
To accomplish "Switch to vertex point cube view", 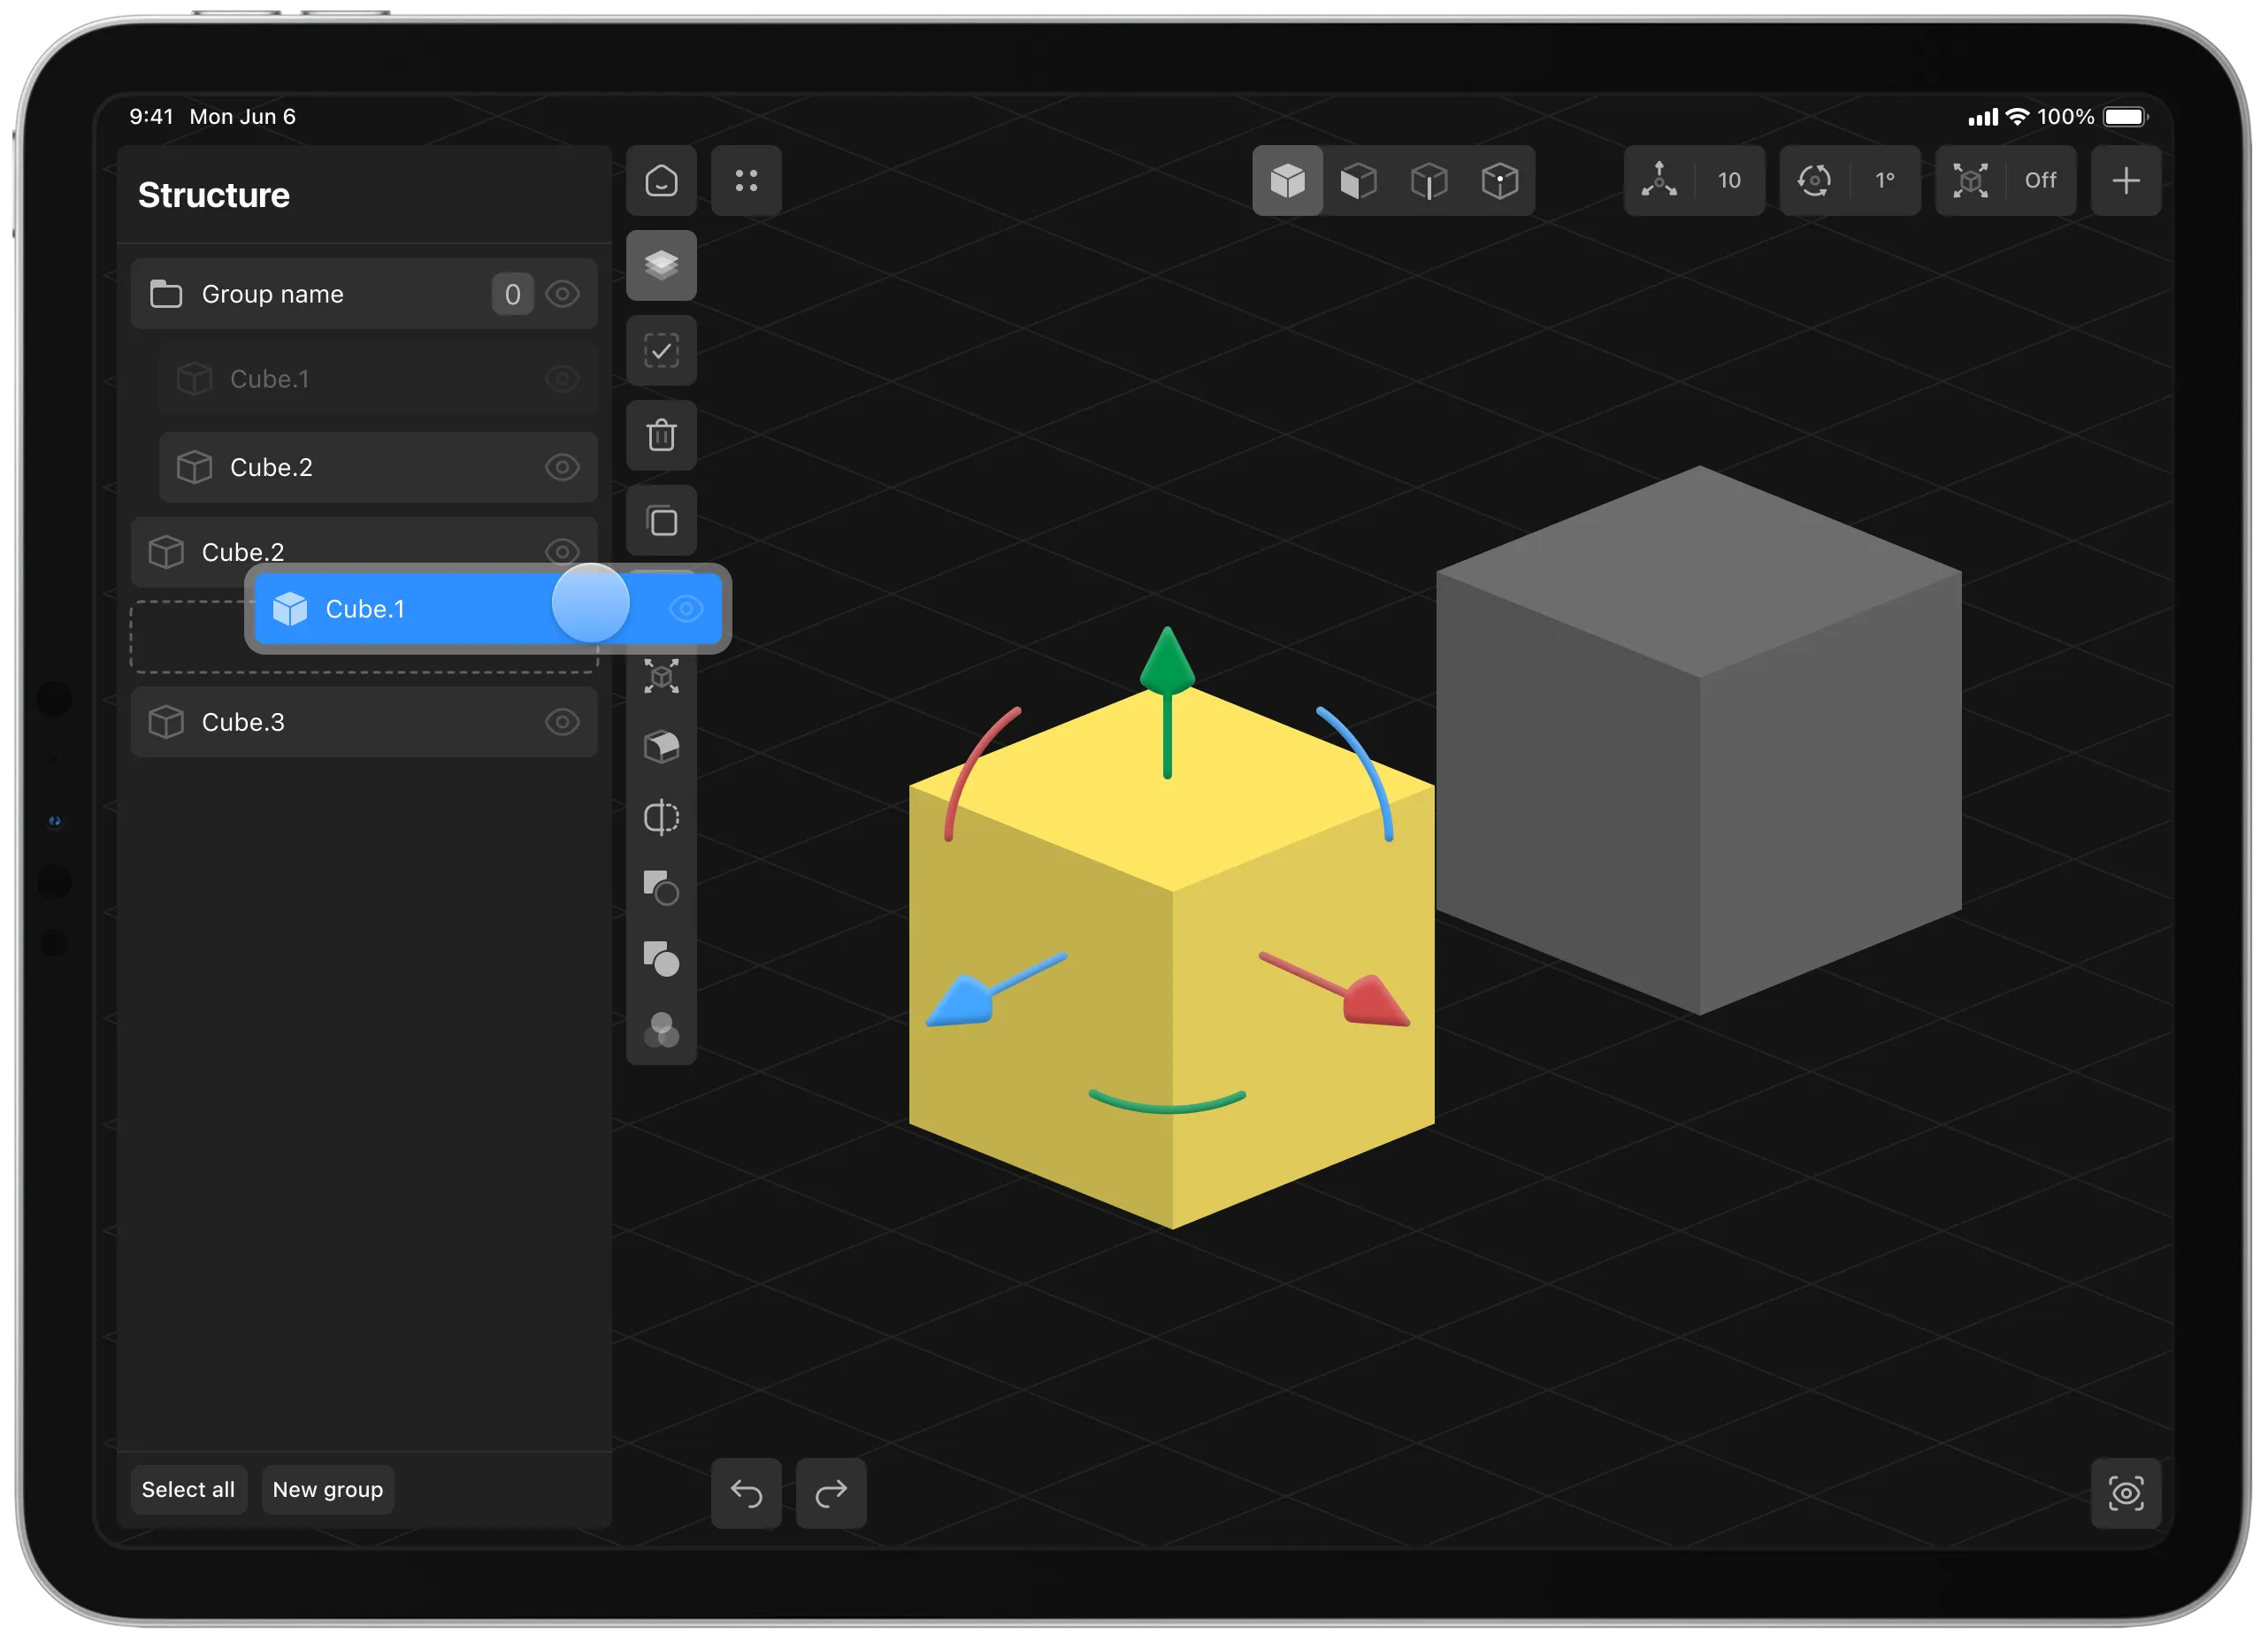I will [x=1500, y=181].
